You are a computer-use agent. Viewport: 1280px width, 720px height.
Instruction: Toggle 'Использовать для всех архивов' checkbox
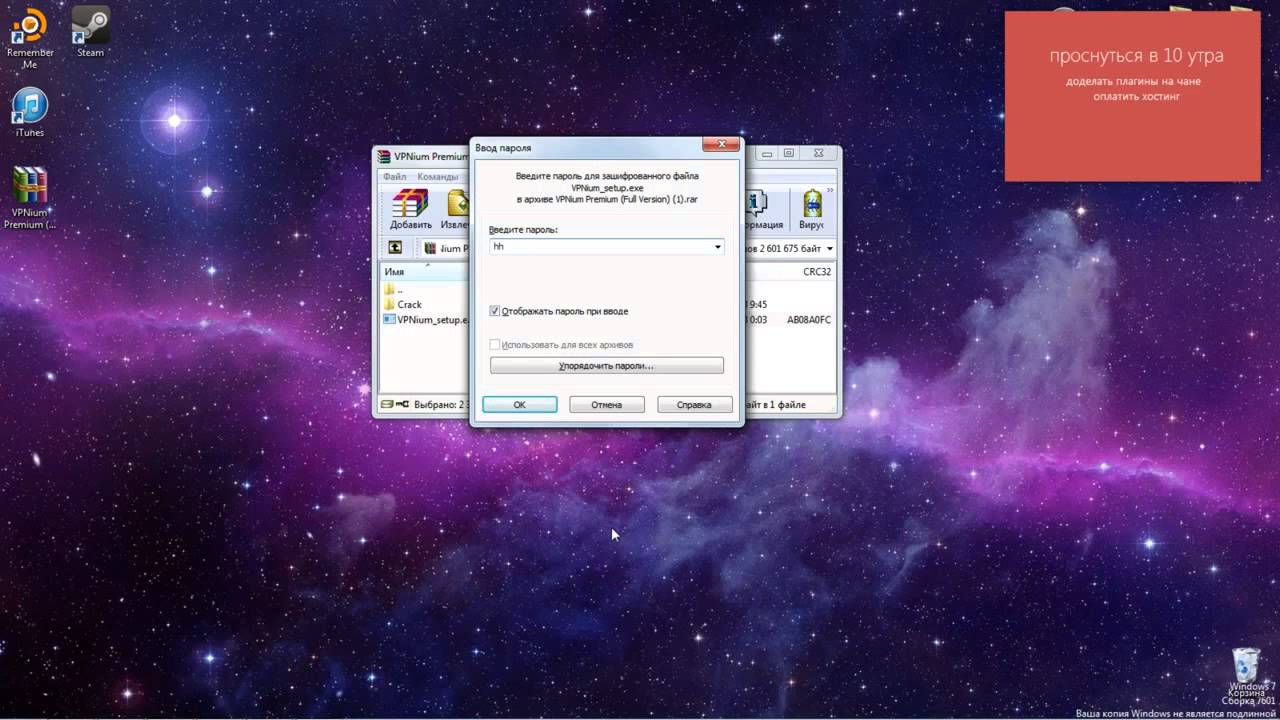point(495,344)
